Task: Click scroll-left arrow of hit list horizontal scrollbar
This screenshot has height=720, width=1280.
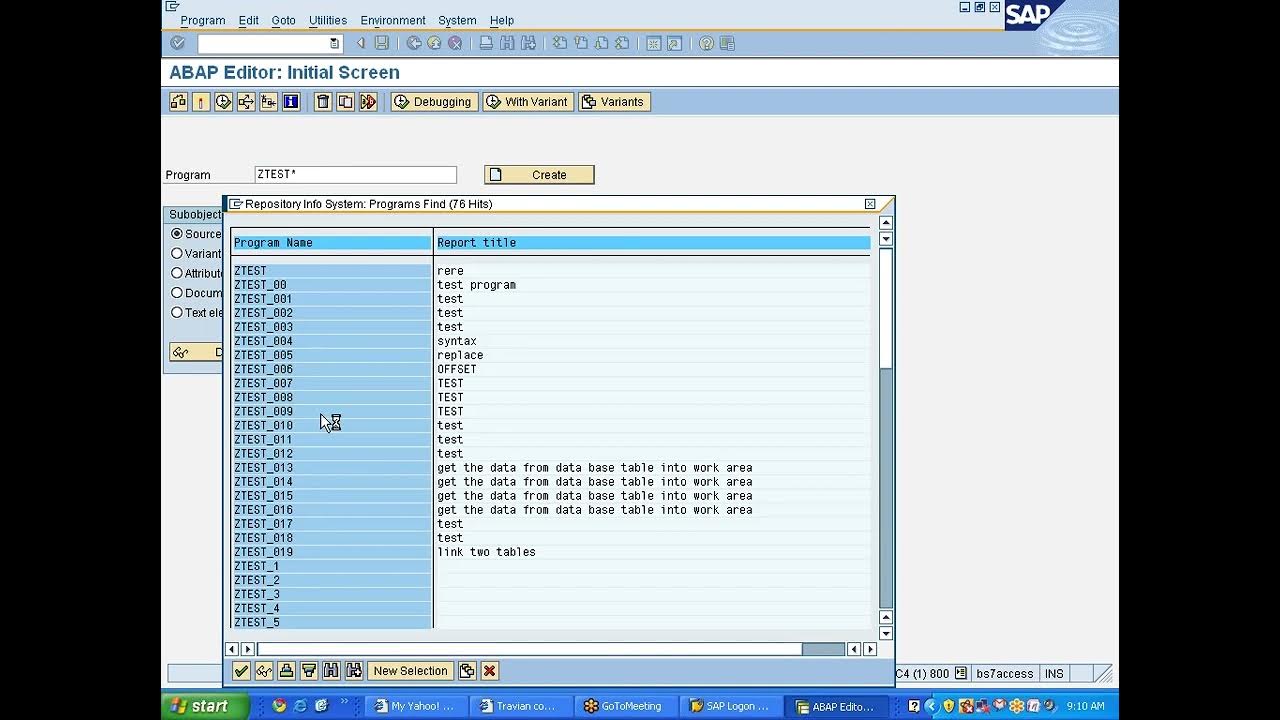Action: click(x=232, y=649)
